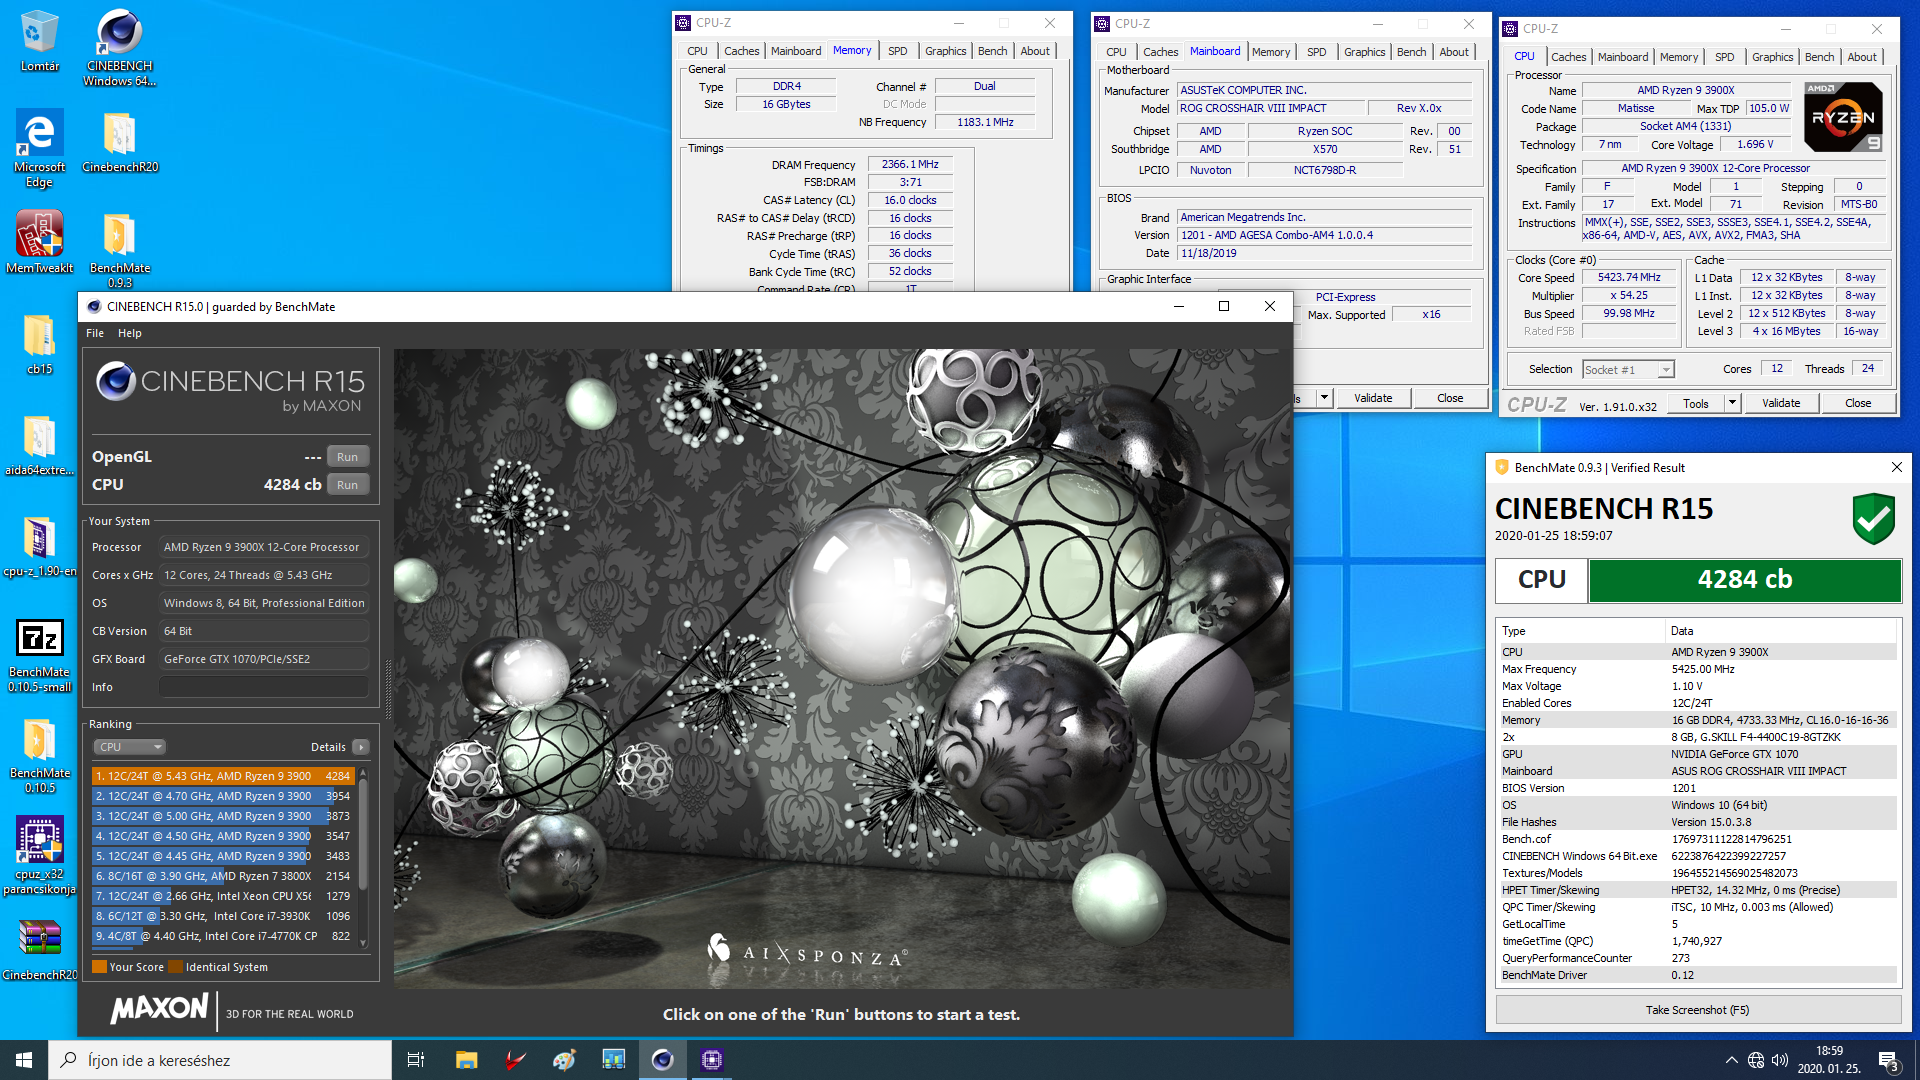Viewport: 1920px width, 1080px height.
Task: Click the Windows search box
Action: [220, 1060]
